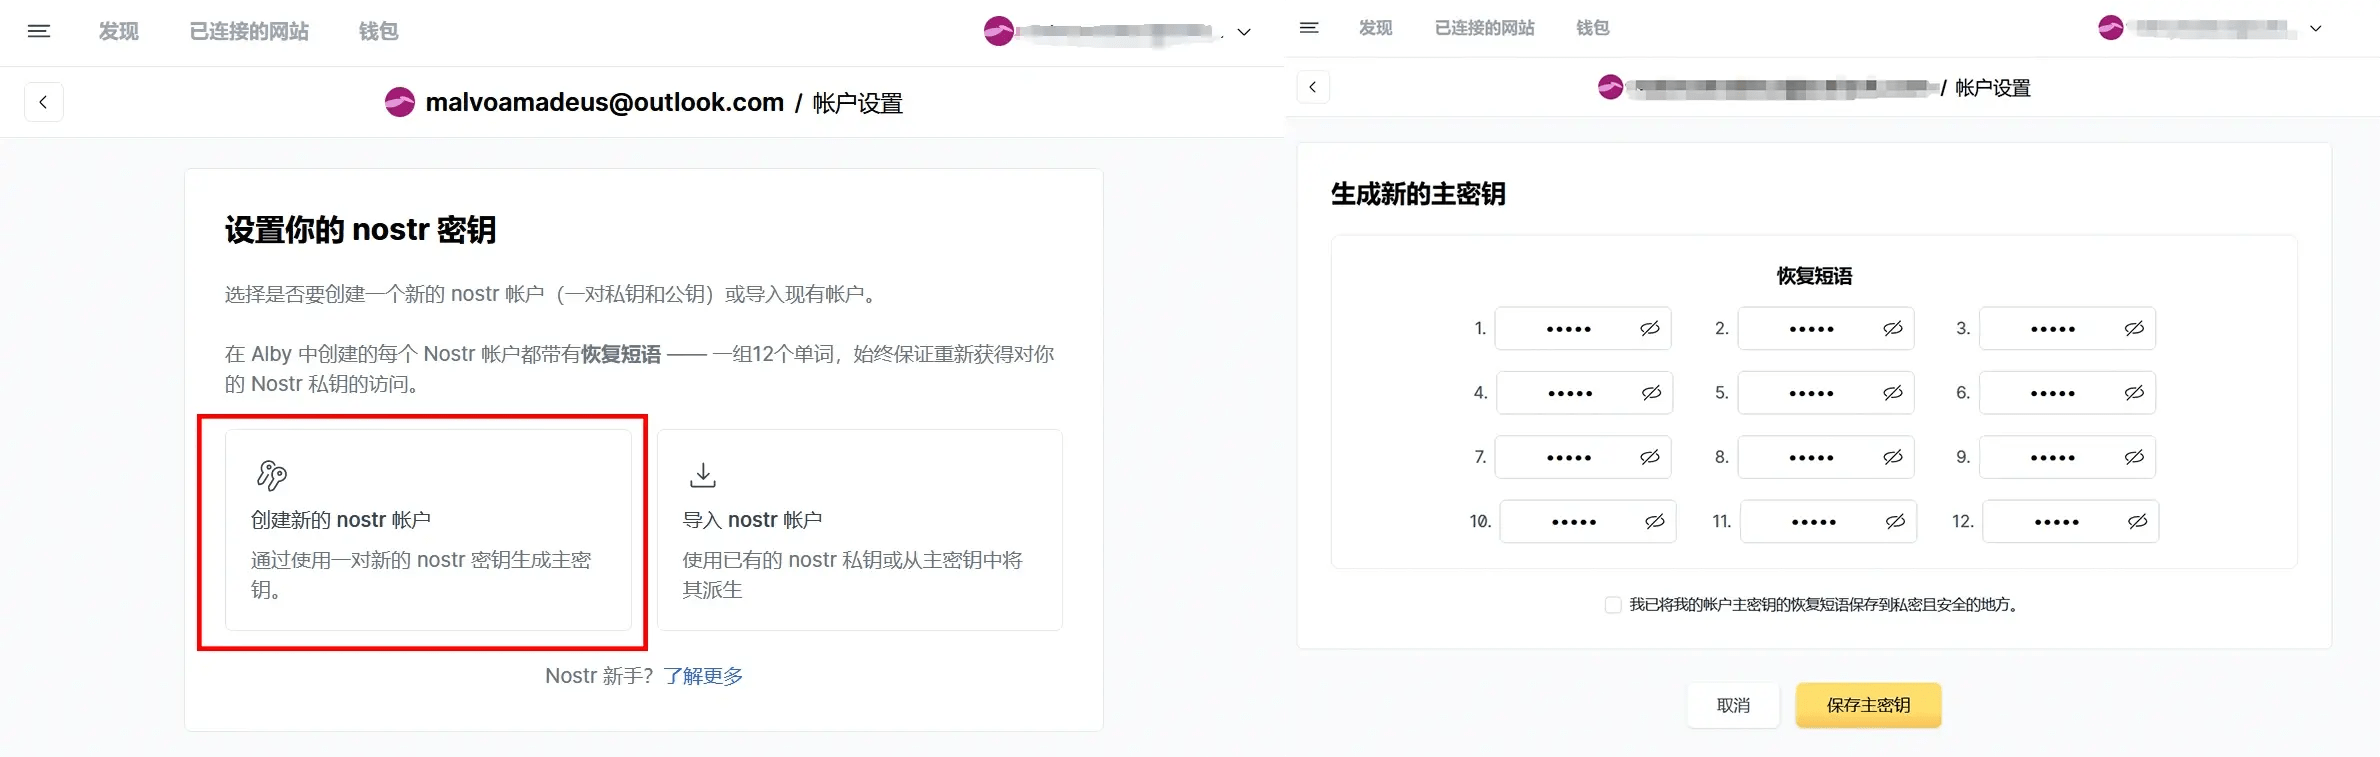Go back using right window arrow
This screenshot has height=757, width=2380.
[1313, 87]
